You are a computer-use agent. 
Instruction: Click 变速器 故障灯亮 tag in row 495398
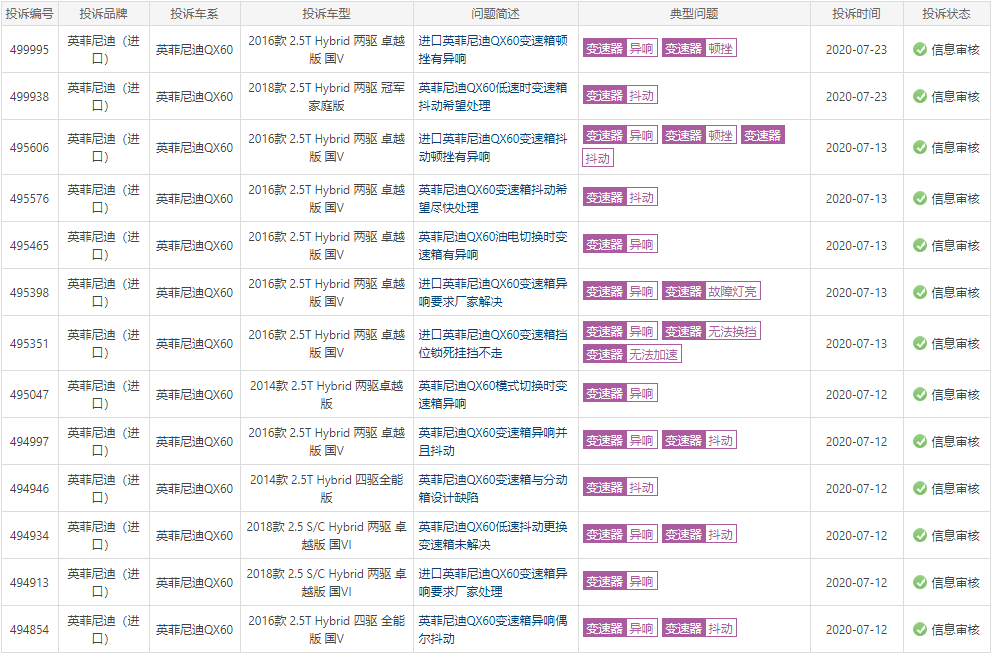tap(710, 292)
